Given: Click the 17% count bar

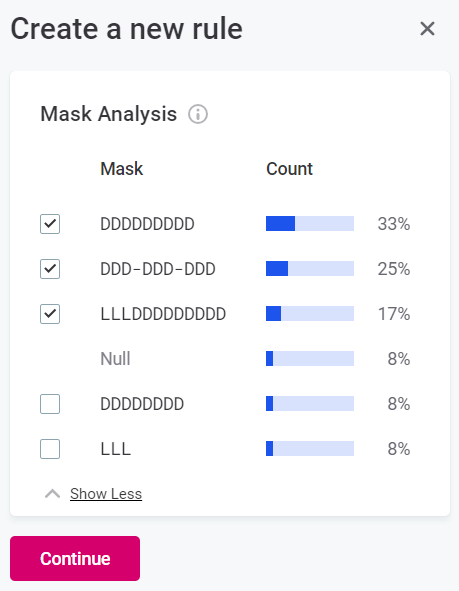Looking at the screenshot, I should tap(310, 314).
